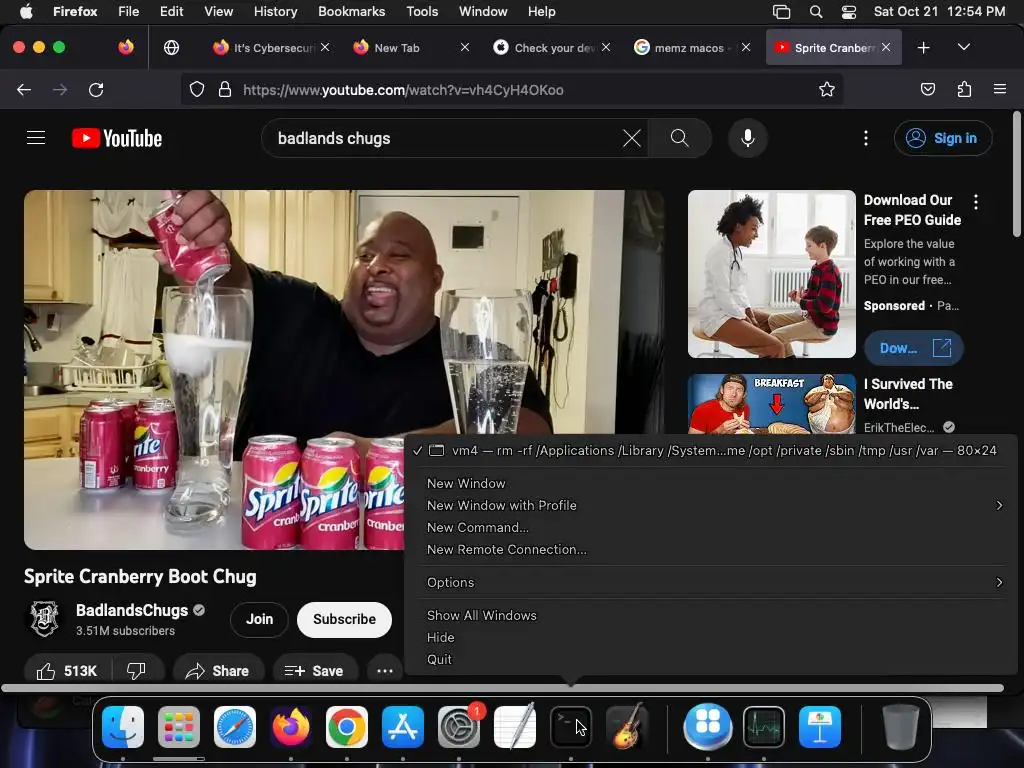Open System Settings with badge in Dock
Image resolution: width=1024 pixels, height=768 pixels.
pos(459,727)
